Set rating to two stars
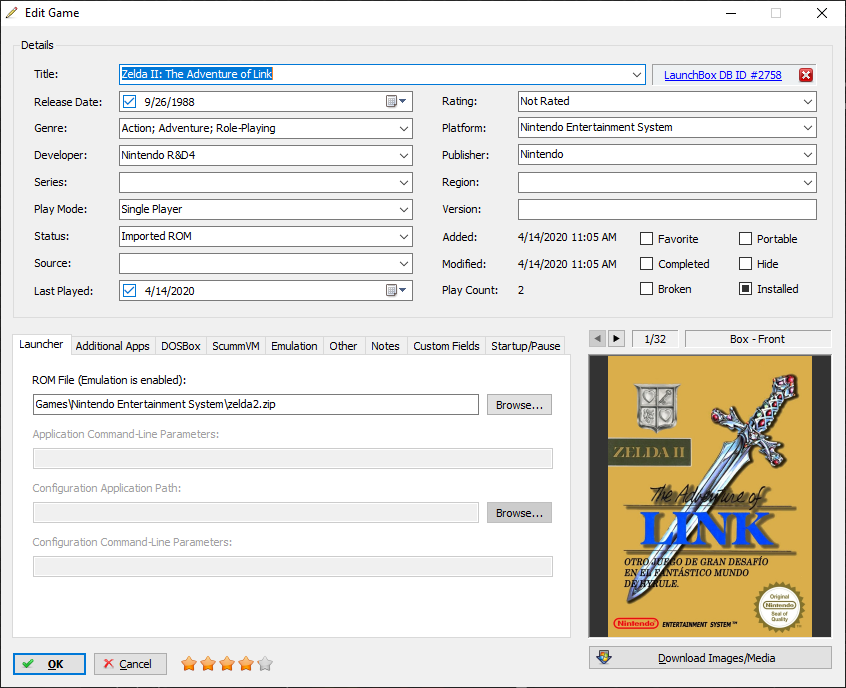846x688 pixels. pos(208,663)
